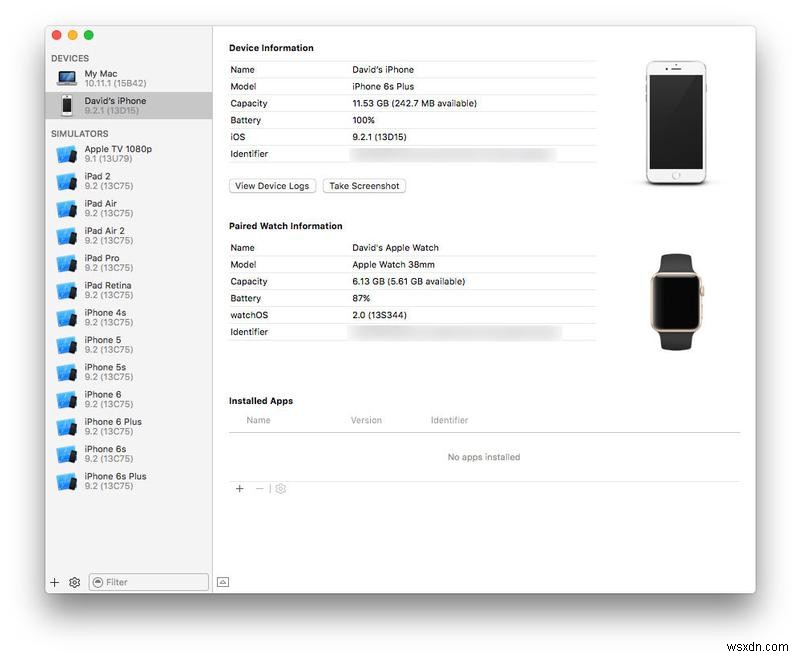
Task: Select the iPhone 4s simulator
Action: click(67, 317)
